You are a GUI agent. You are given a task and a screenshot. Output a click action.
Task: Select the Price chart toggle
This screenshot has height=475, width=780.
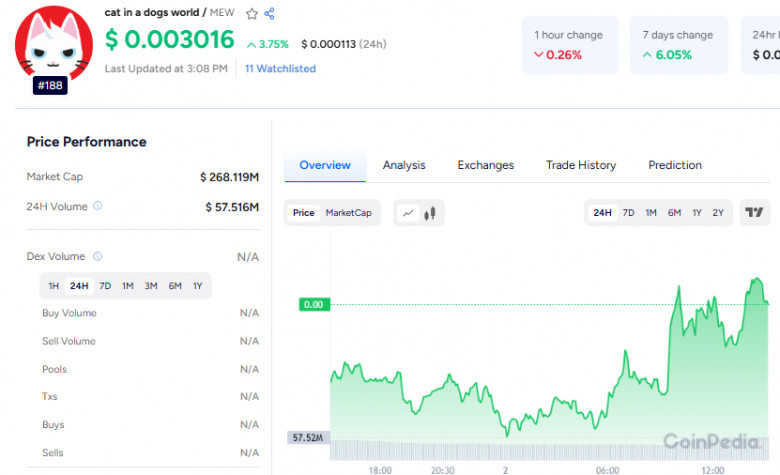[x=303, y=213]
